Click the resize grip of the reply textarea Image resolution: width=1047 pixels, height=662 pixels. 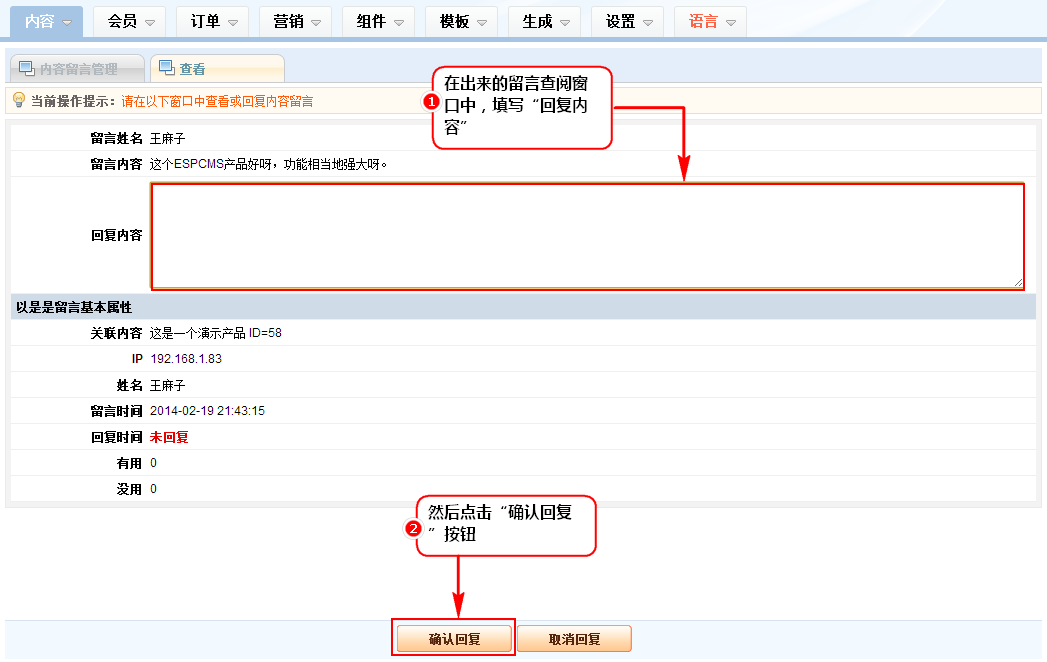[x=1018, y=283]
